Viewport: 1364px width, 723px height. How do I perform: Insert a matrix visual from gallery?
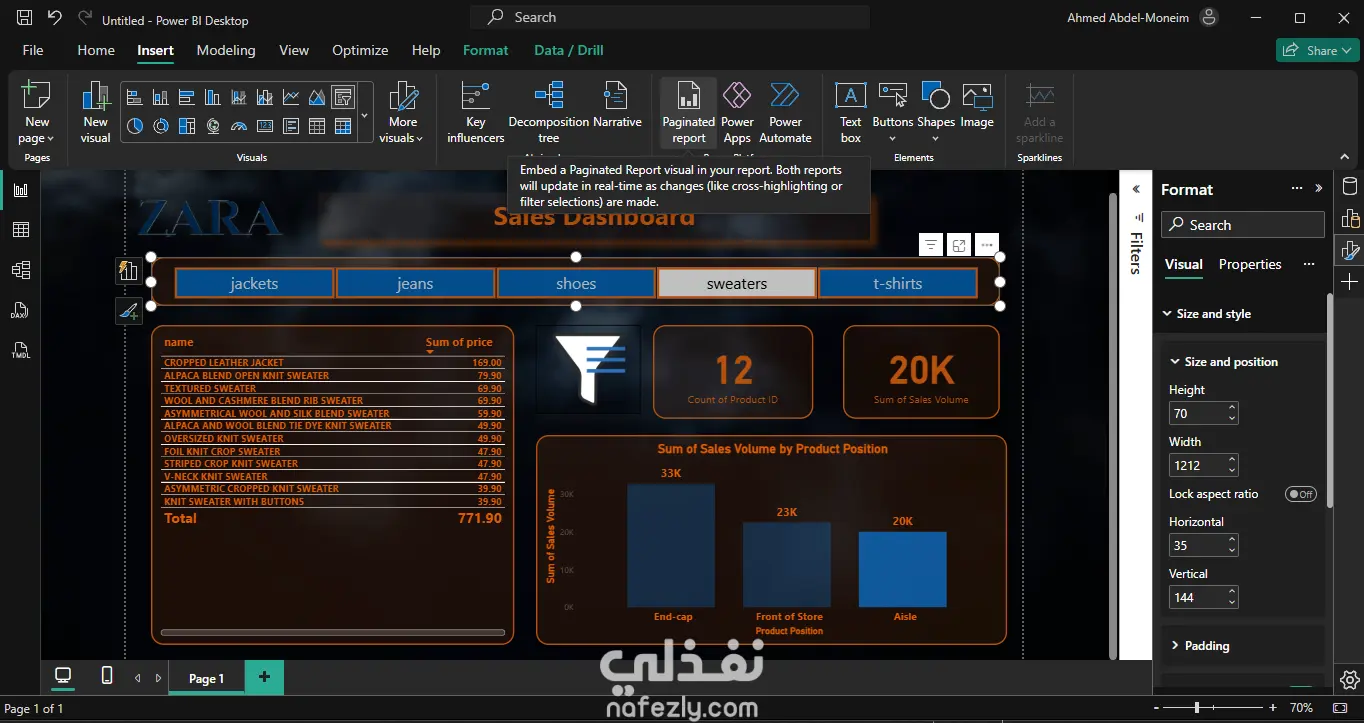point(343,126)
